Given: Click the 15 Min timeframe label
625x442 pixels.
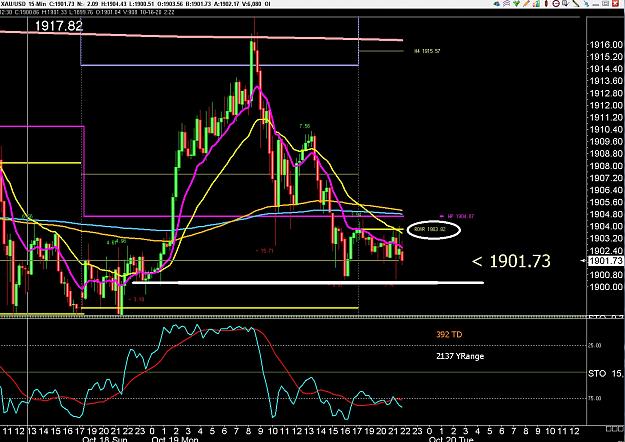Looking at the screenshot, I should pos(37,4).
